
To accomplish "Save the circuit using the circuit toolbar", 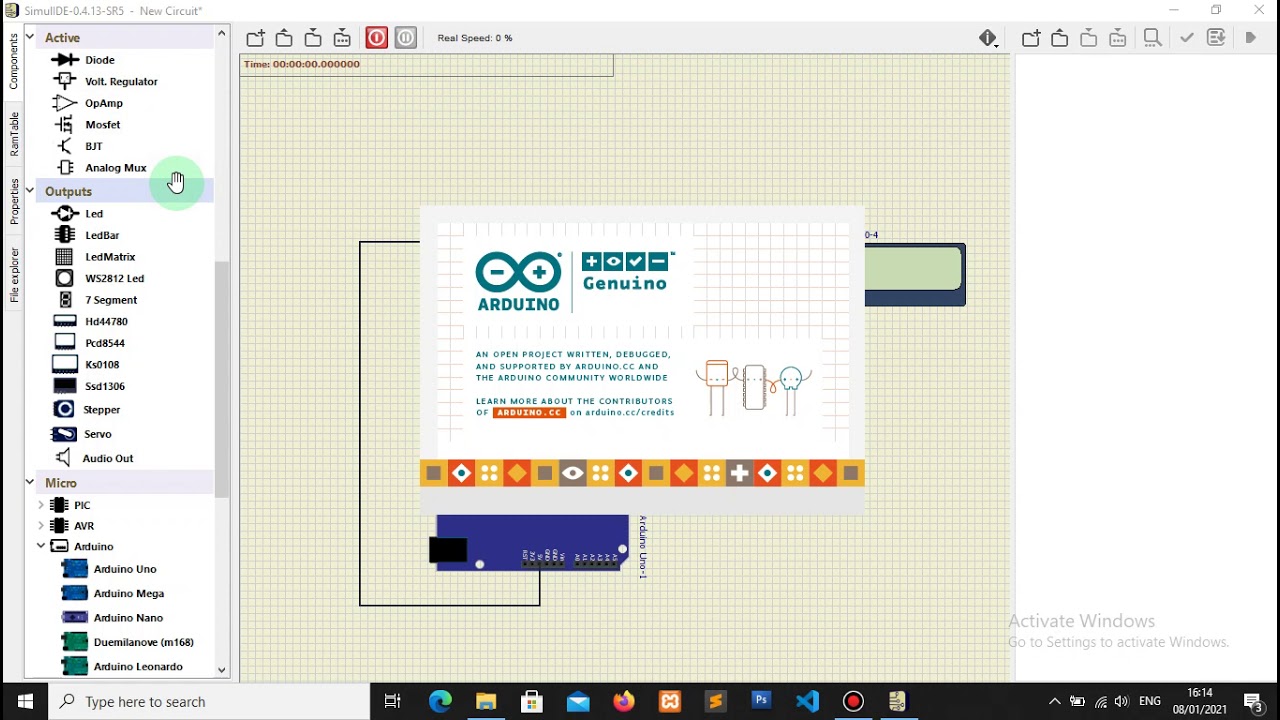I will (313, 38).
